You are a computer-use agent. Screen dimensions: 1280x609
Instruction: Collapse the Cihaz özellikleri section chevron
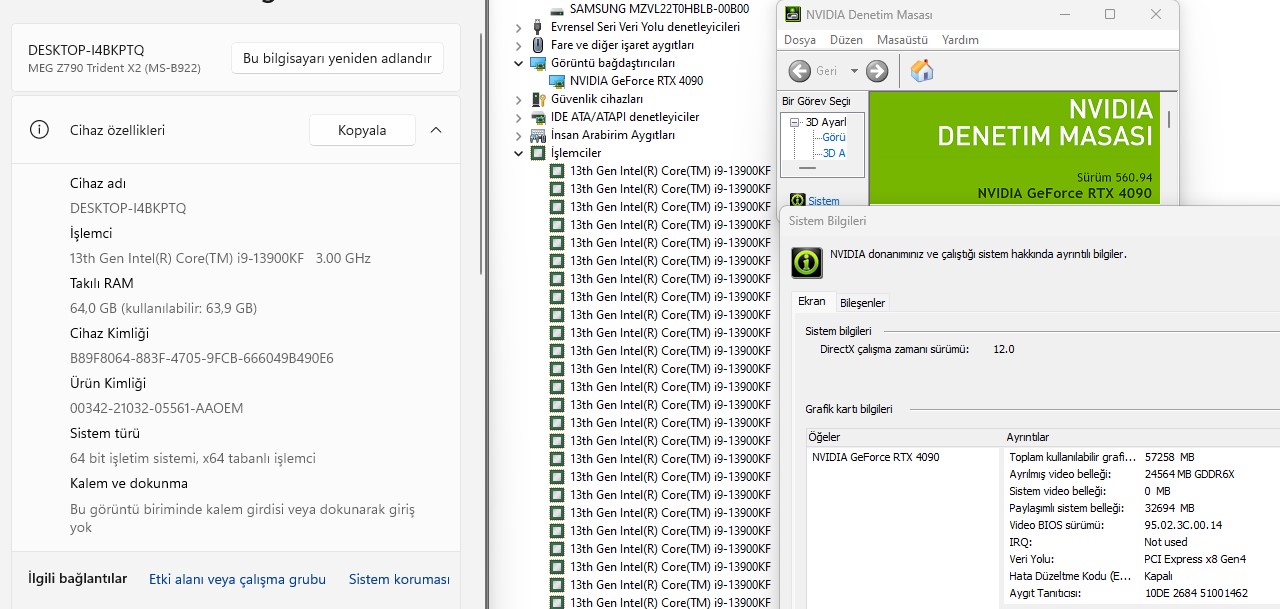coord(436,130)
